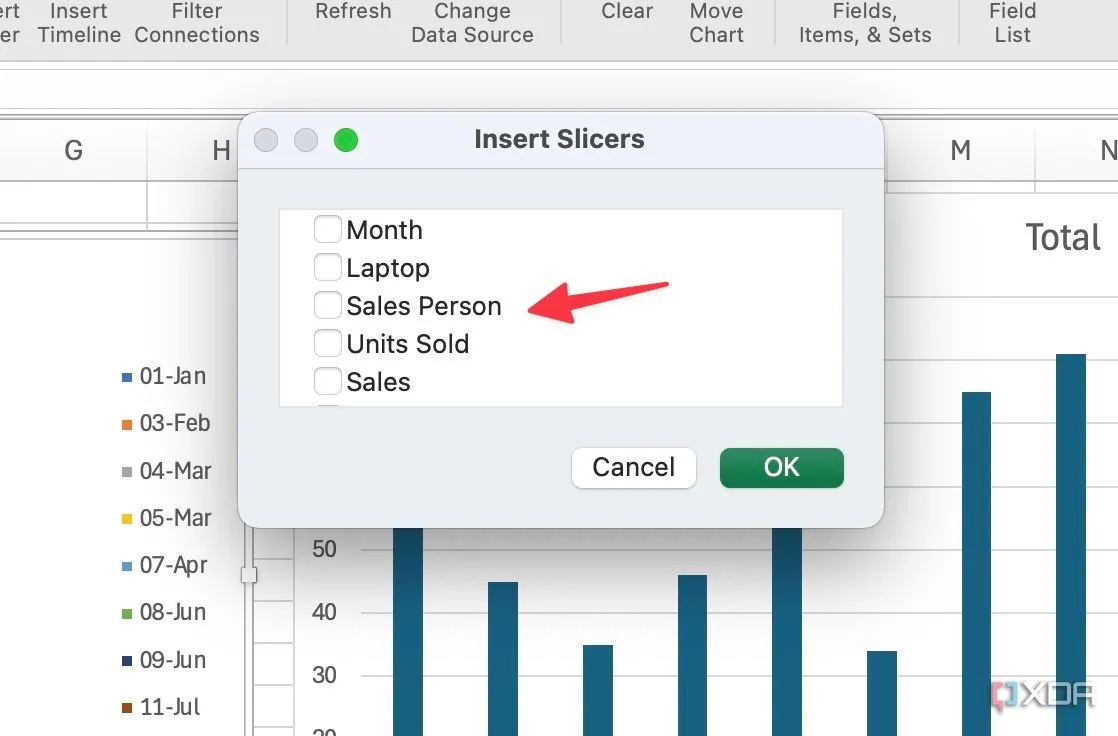Click the 01-Jan legend color marker

pyautogui.click(x=127, y=377)
